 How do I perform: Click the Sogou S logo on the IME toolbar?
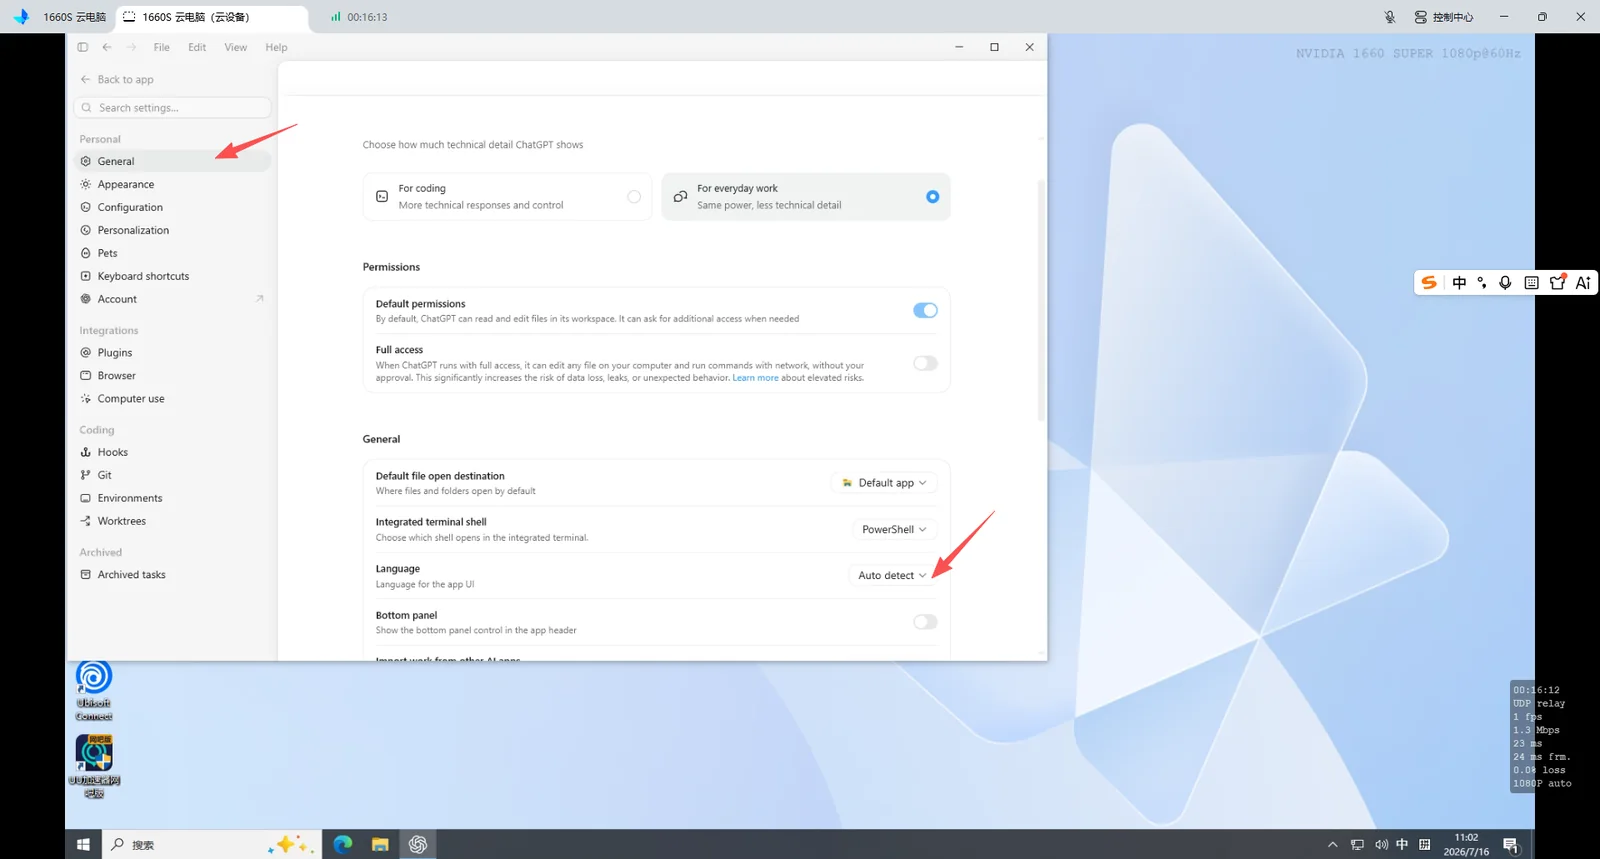pos(1430,283)
